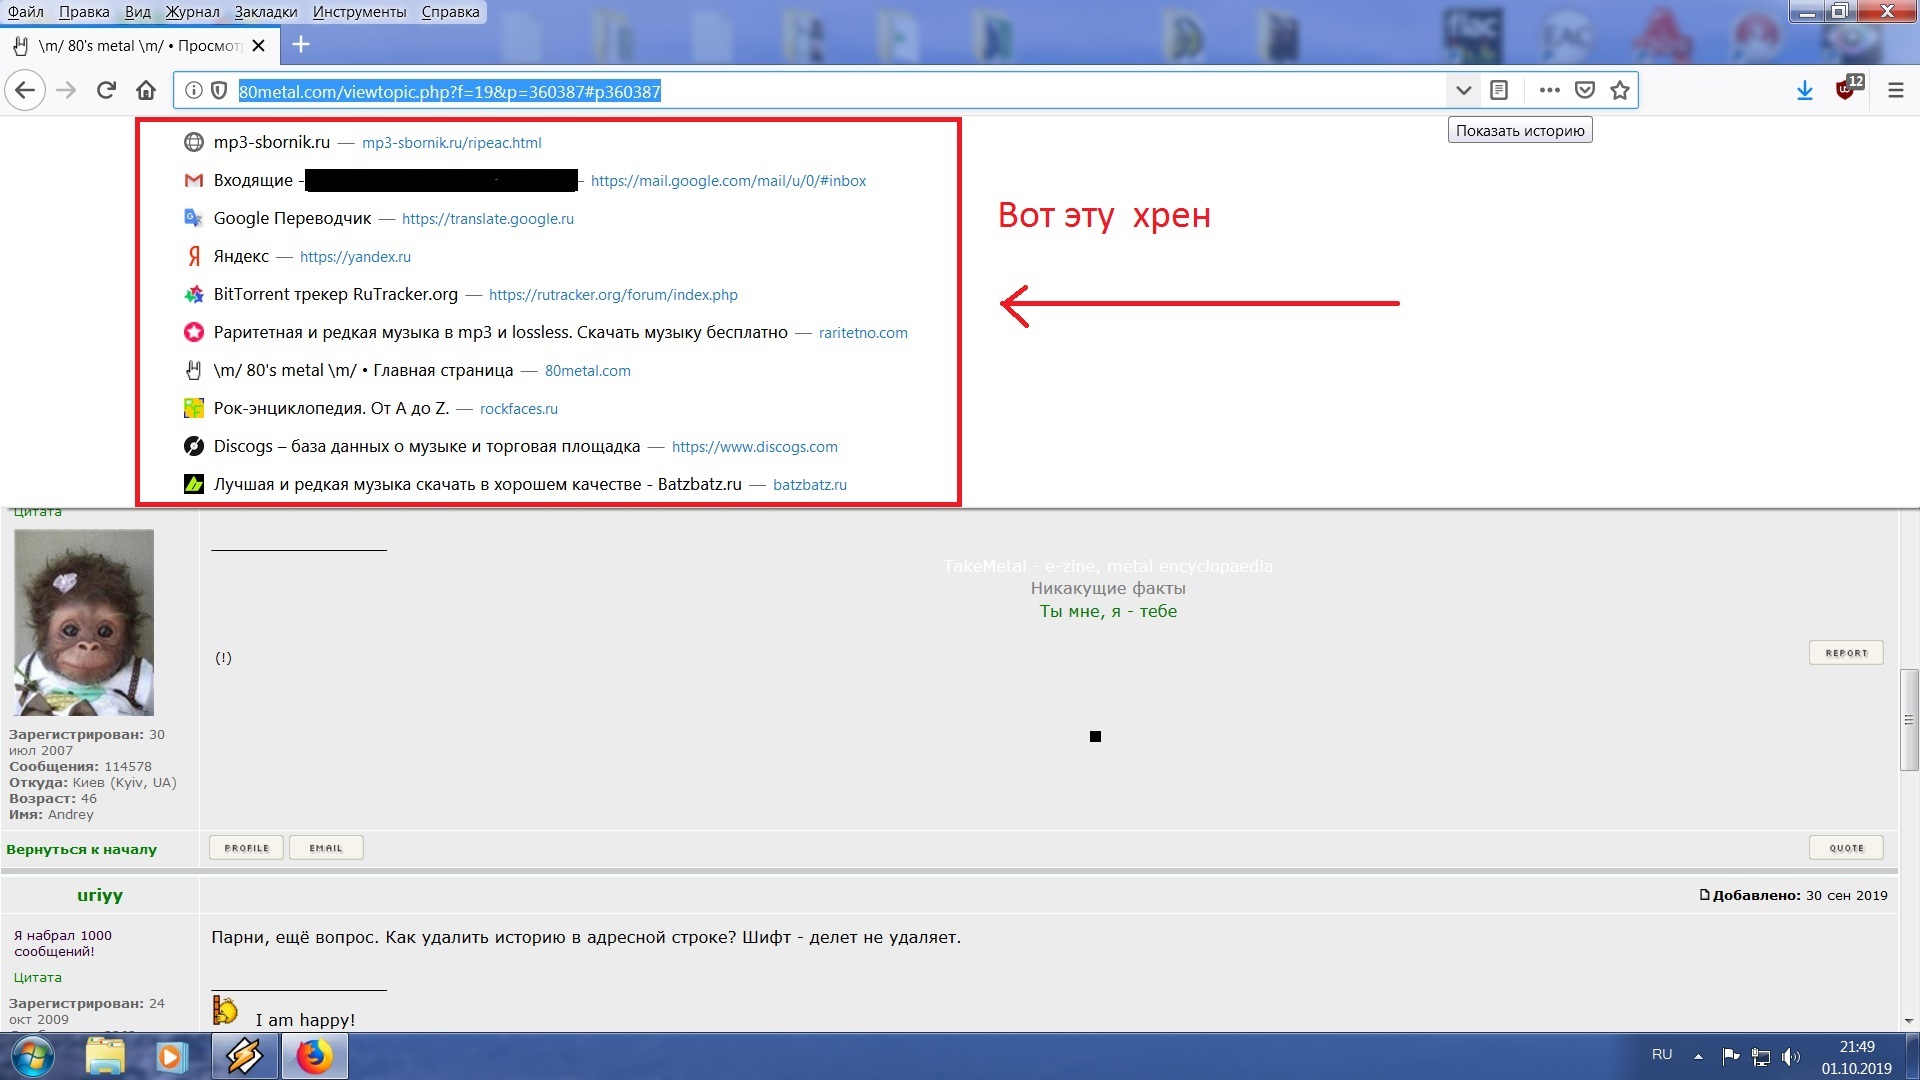Open a new tab with plus button
The height and width of the screenshot is (1080, 1920).
tap(300, 45)
